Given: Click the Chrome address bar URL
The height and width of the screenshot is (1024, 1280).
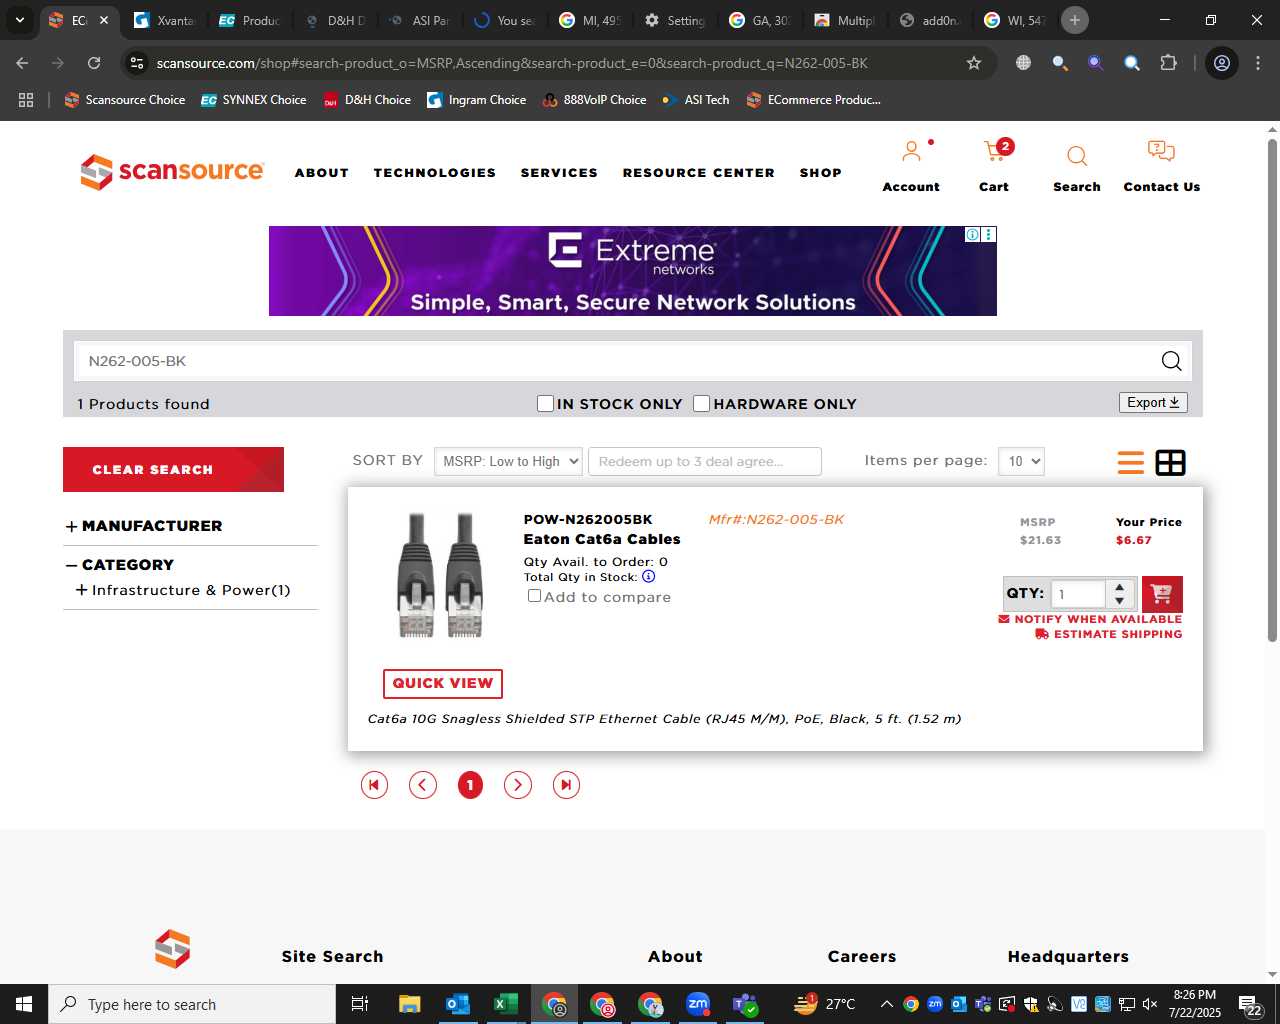Looking at the screenshot, I should click(x=512, y=63).
